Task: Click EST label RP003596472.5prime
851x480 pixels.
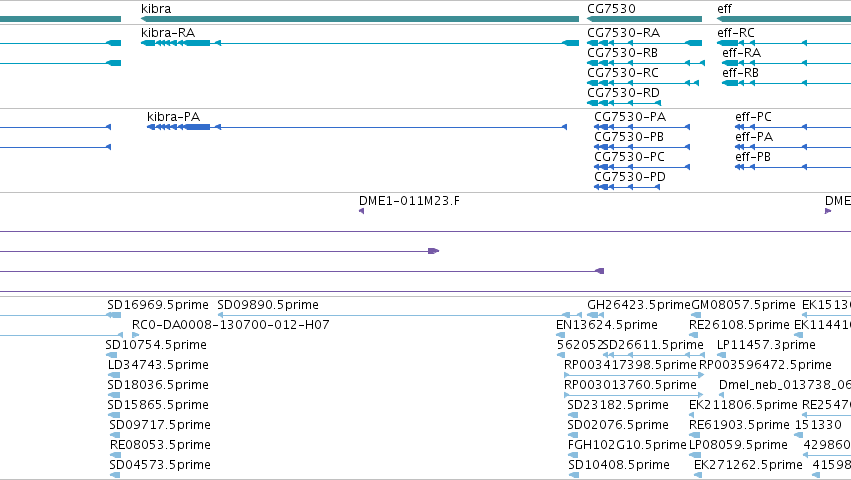Action: [x=765, y=365]
